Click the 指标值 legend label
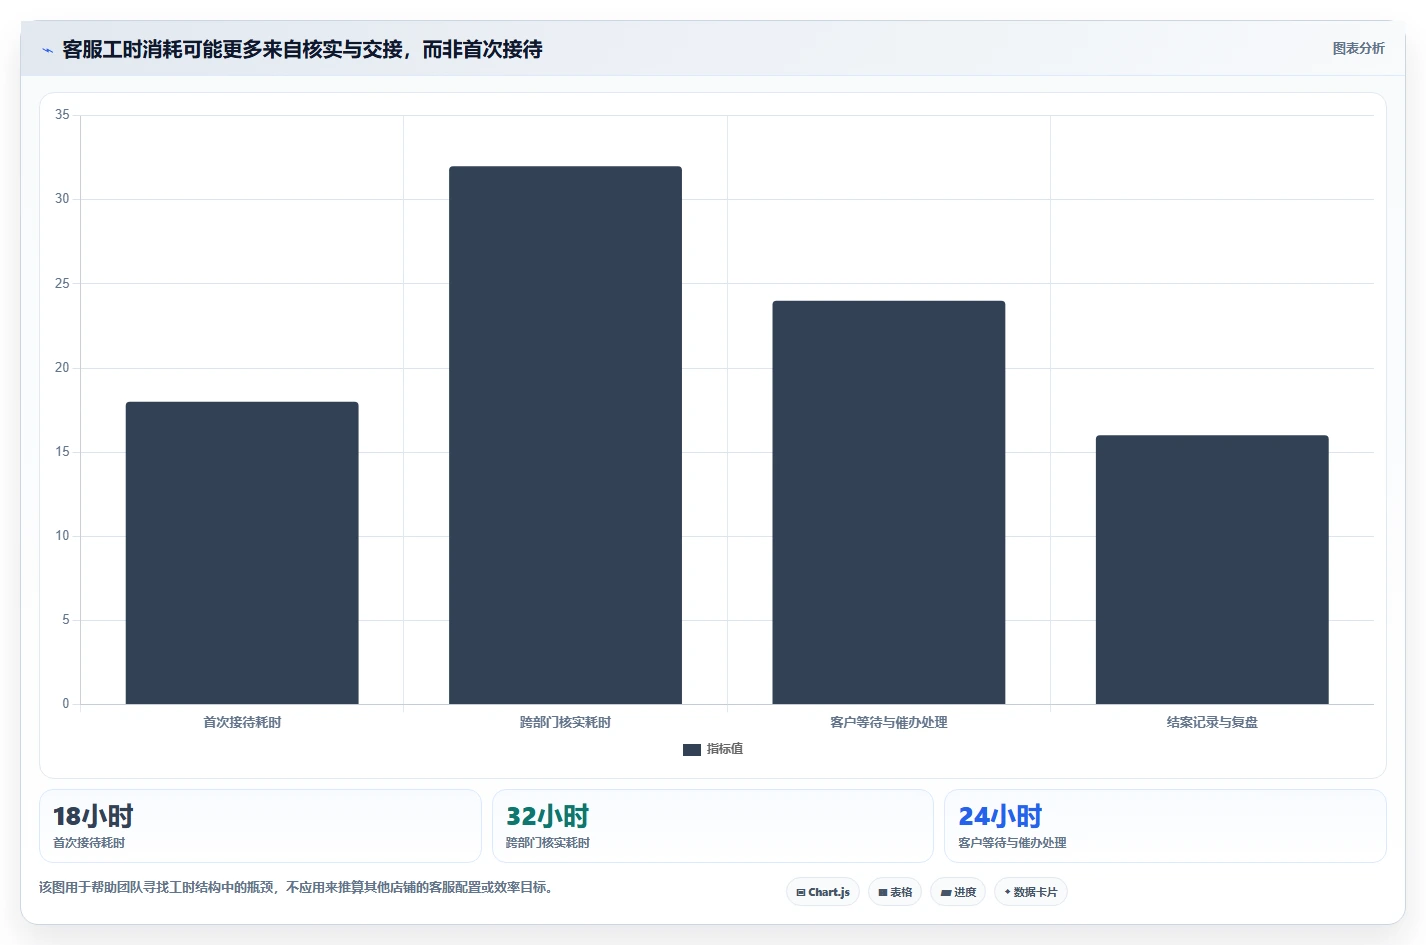The height and width of the screenshot is (945, 1426). [x=725, y=749]
